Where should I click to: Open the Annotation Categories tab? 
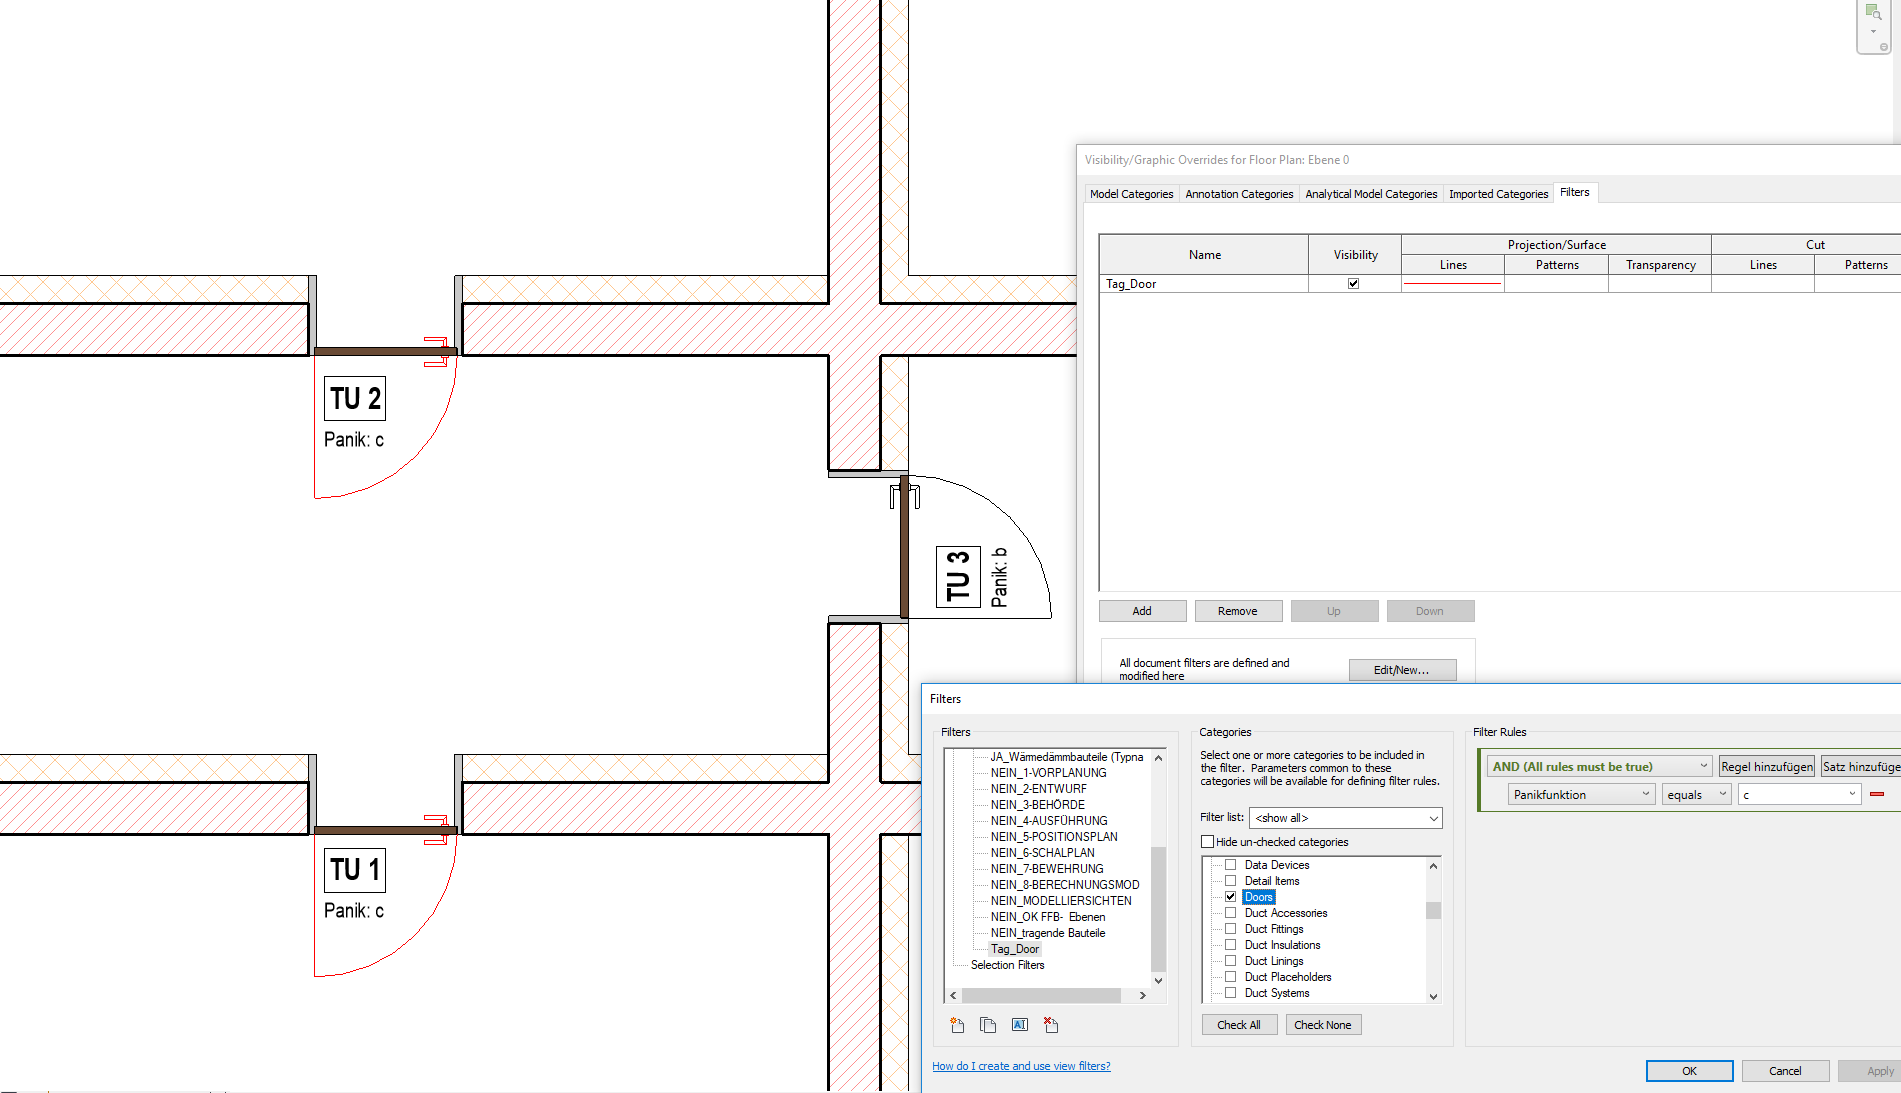[x=1239, y=193]
